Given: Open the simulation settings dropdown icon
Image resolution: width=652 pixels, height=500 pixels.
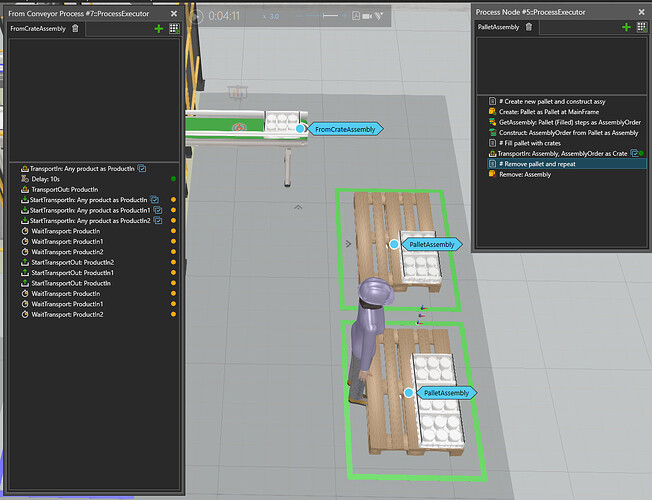Looking at the screenshot, I should 378,16.
